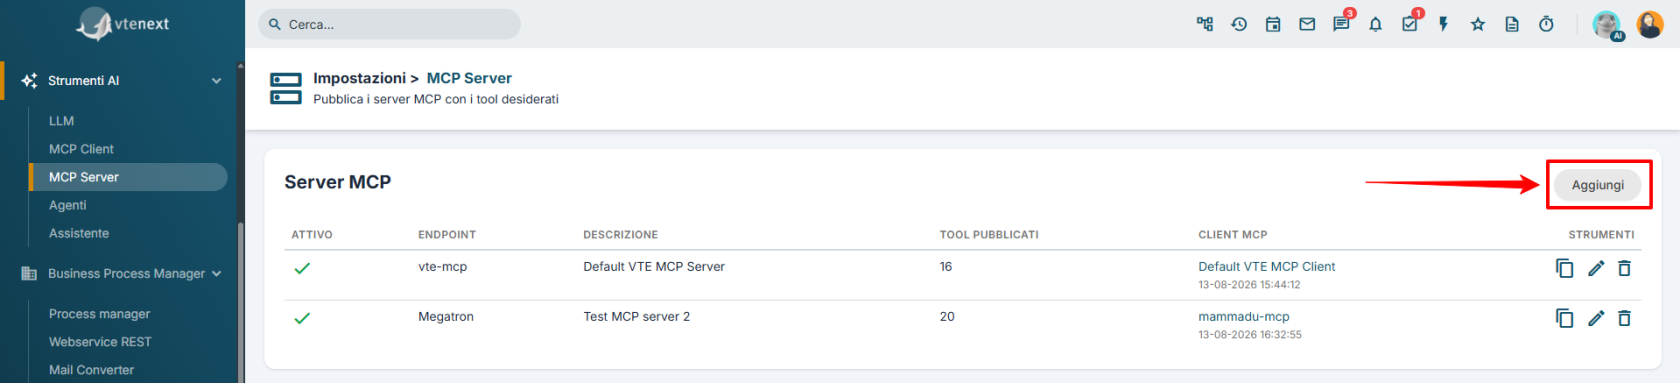The height and width of the screenshot is (383, 1680).
Task: Go to Impostazioni breadcrumb
Action: click(359, 78)
